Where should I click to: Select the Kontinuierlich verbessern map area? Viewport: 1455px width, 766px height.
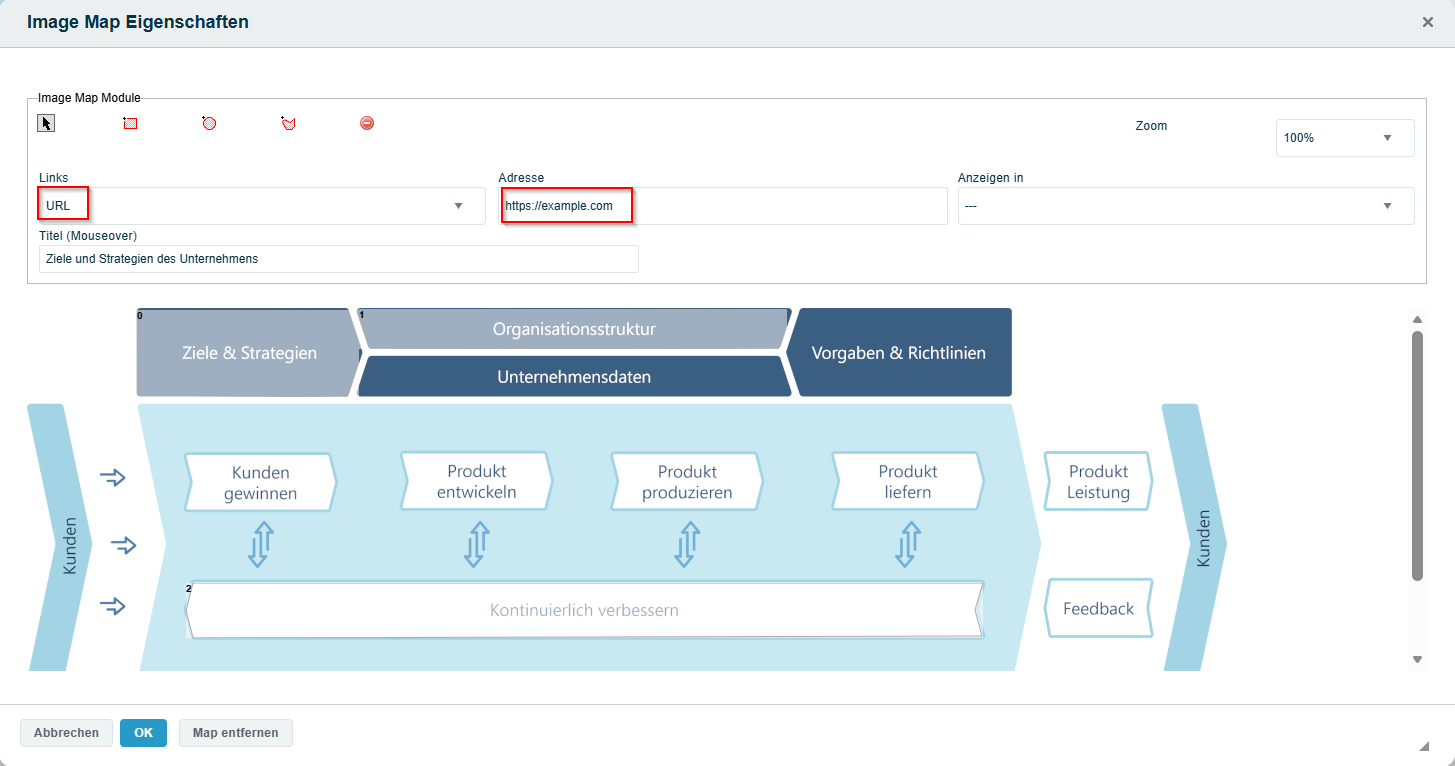584,609
